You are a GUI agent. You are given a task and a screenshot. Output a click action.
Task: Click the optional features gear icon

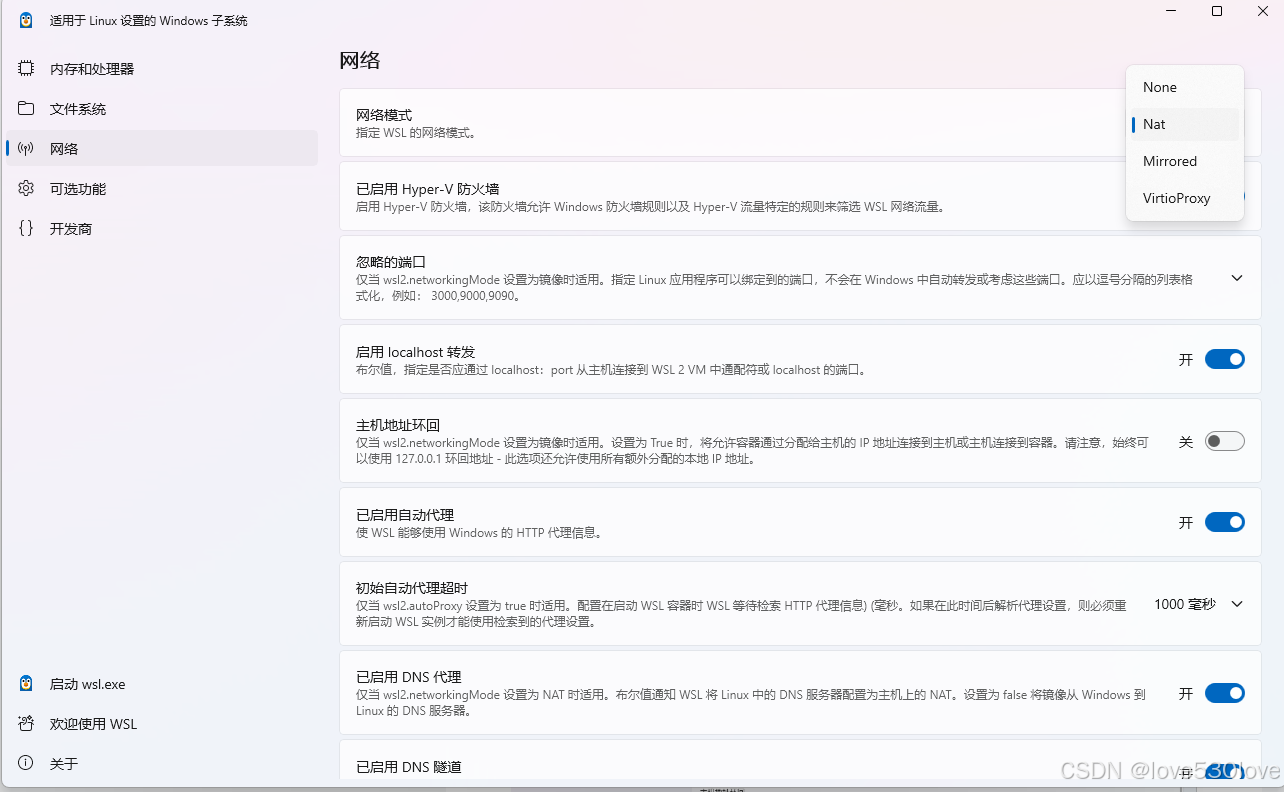(26, 189)
